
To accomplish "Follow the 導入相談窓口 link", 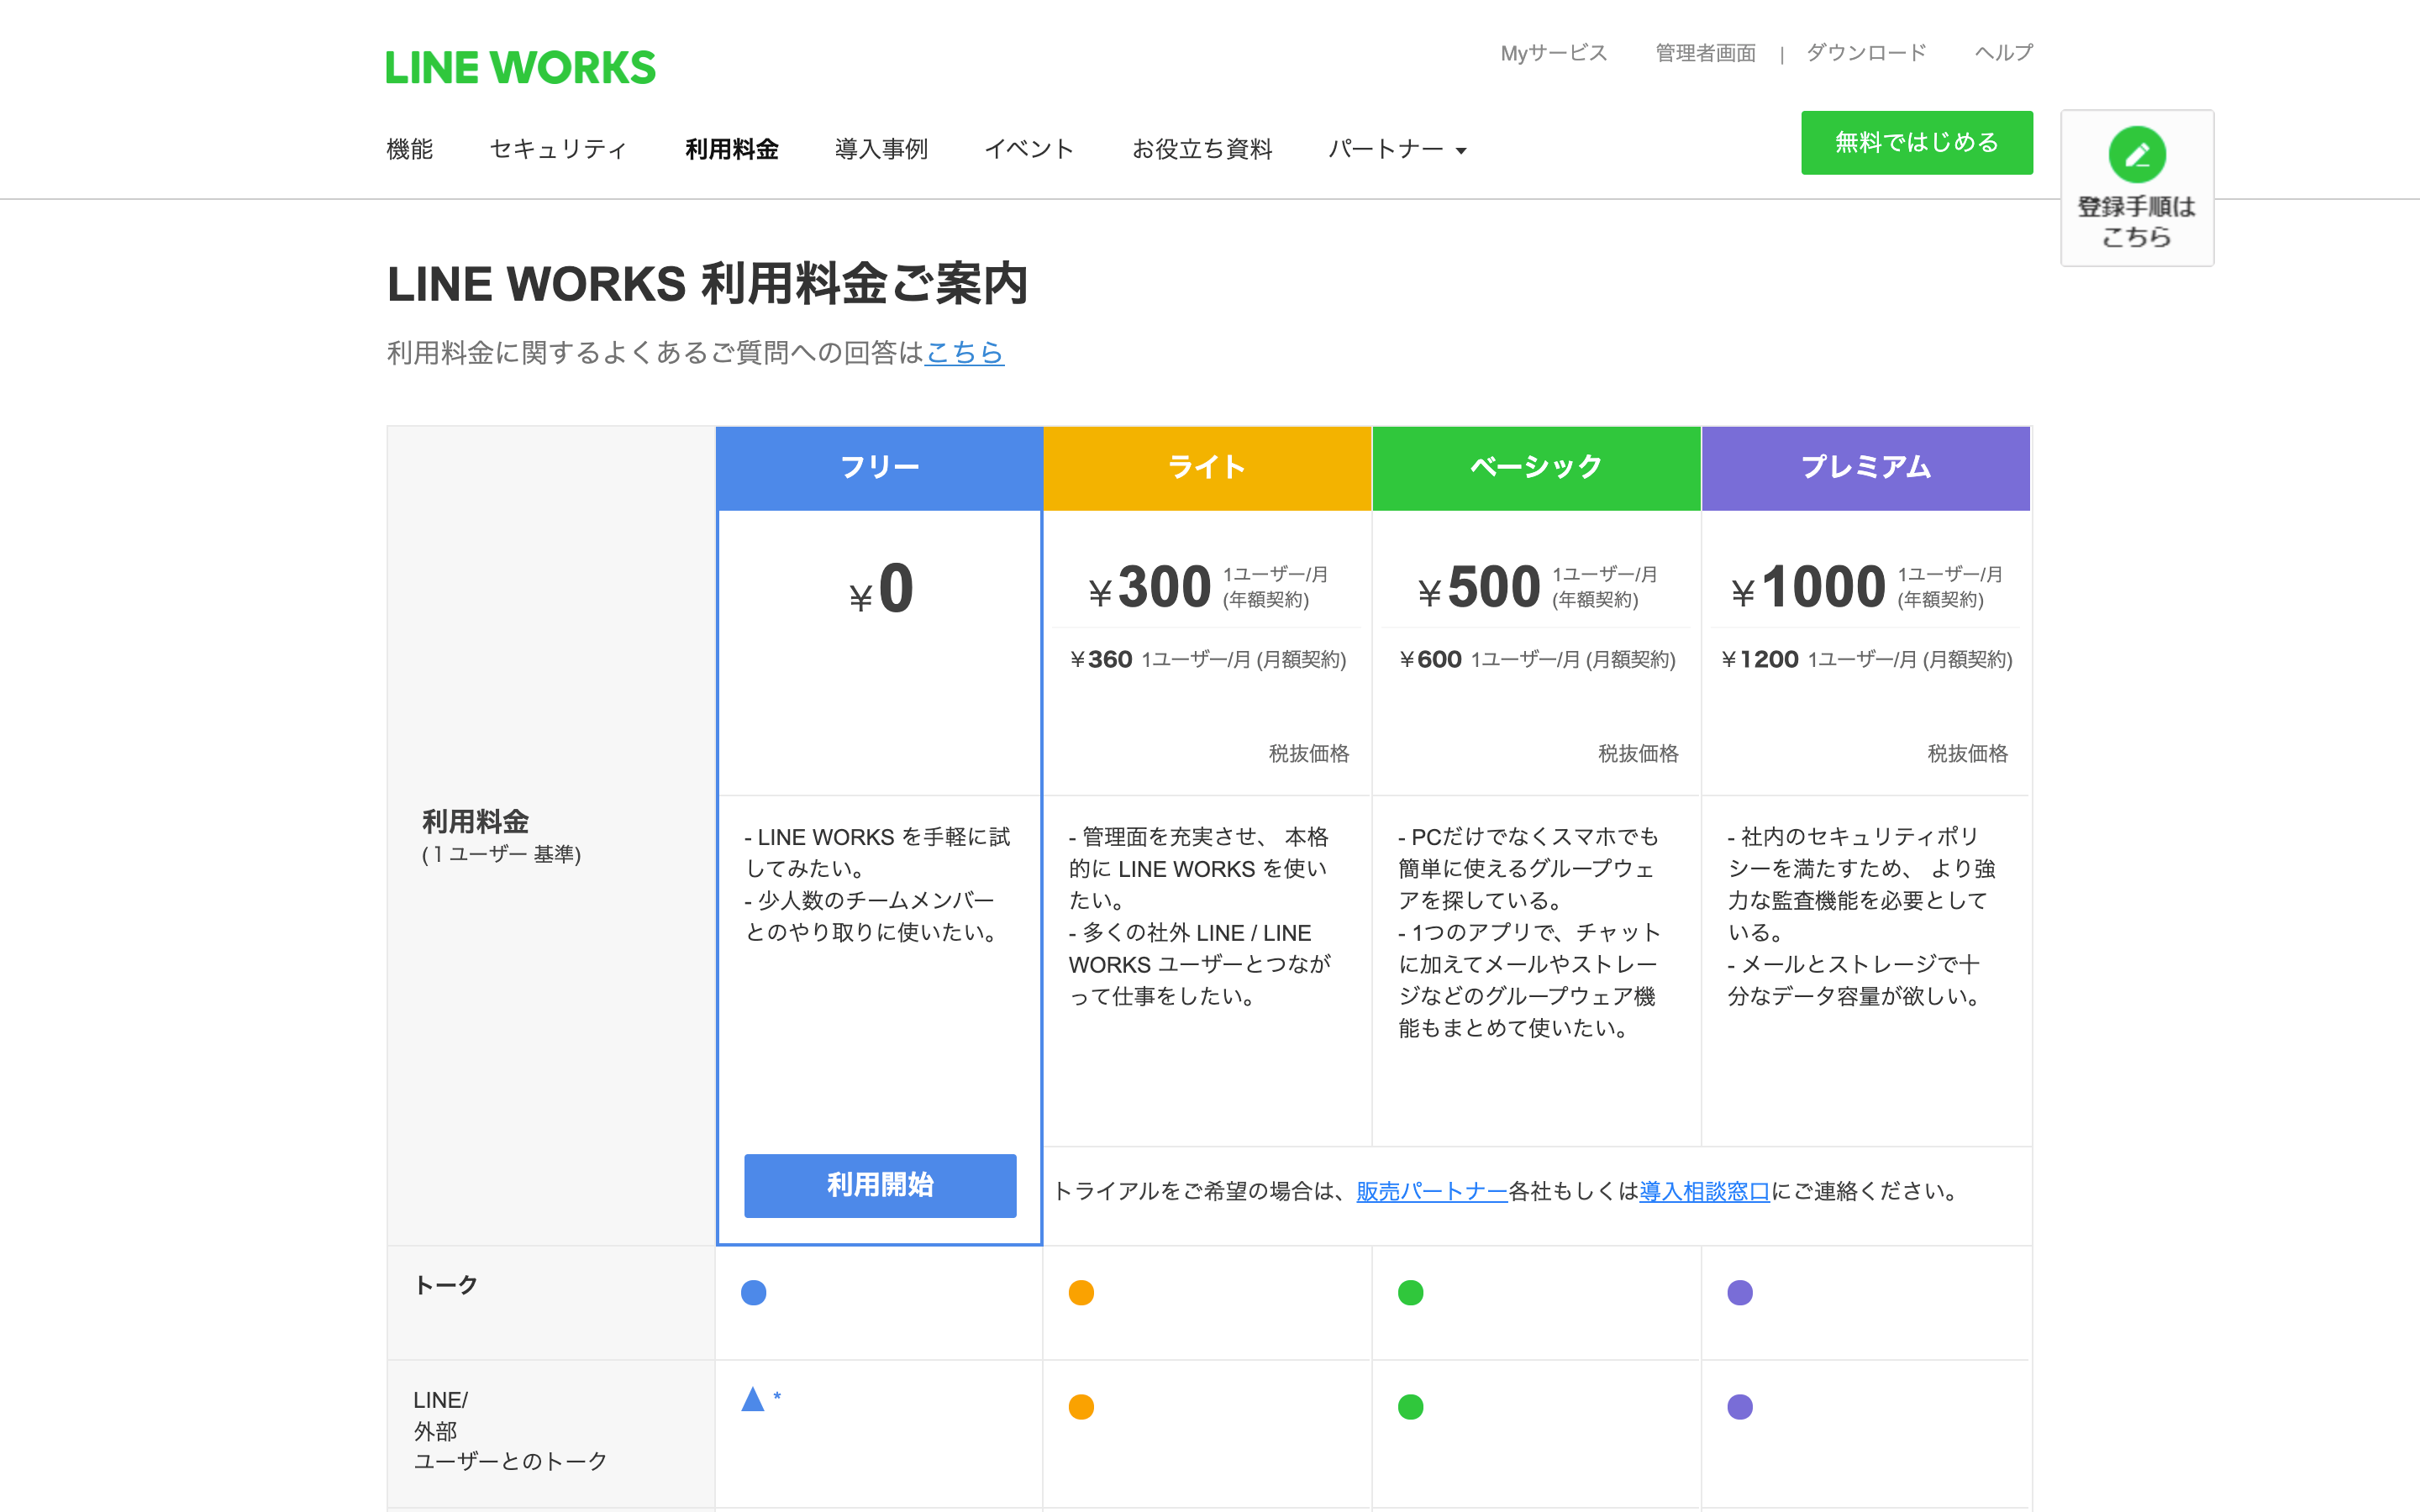I will pyautogui.click(x=1704, y=1192).
